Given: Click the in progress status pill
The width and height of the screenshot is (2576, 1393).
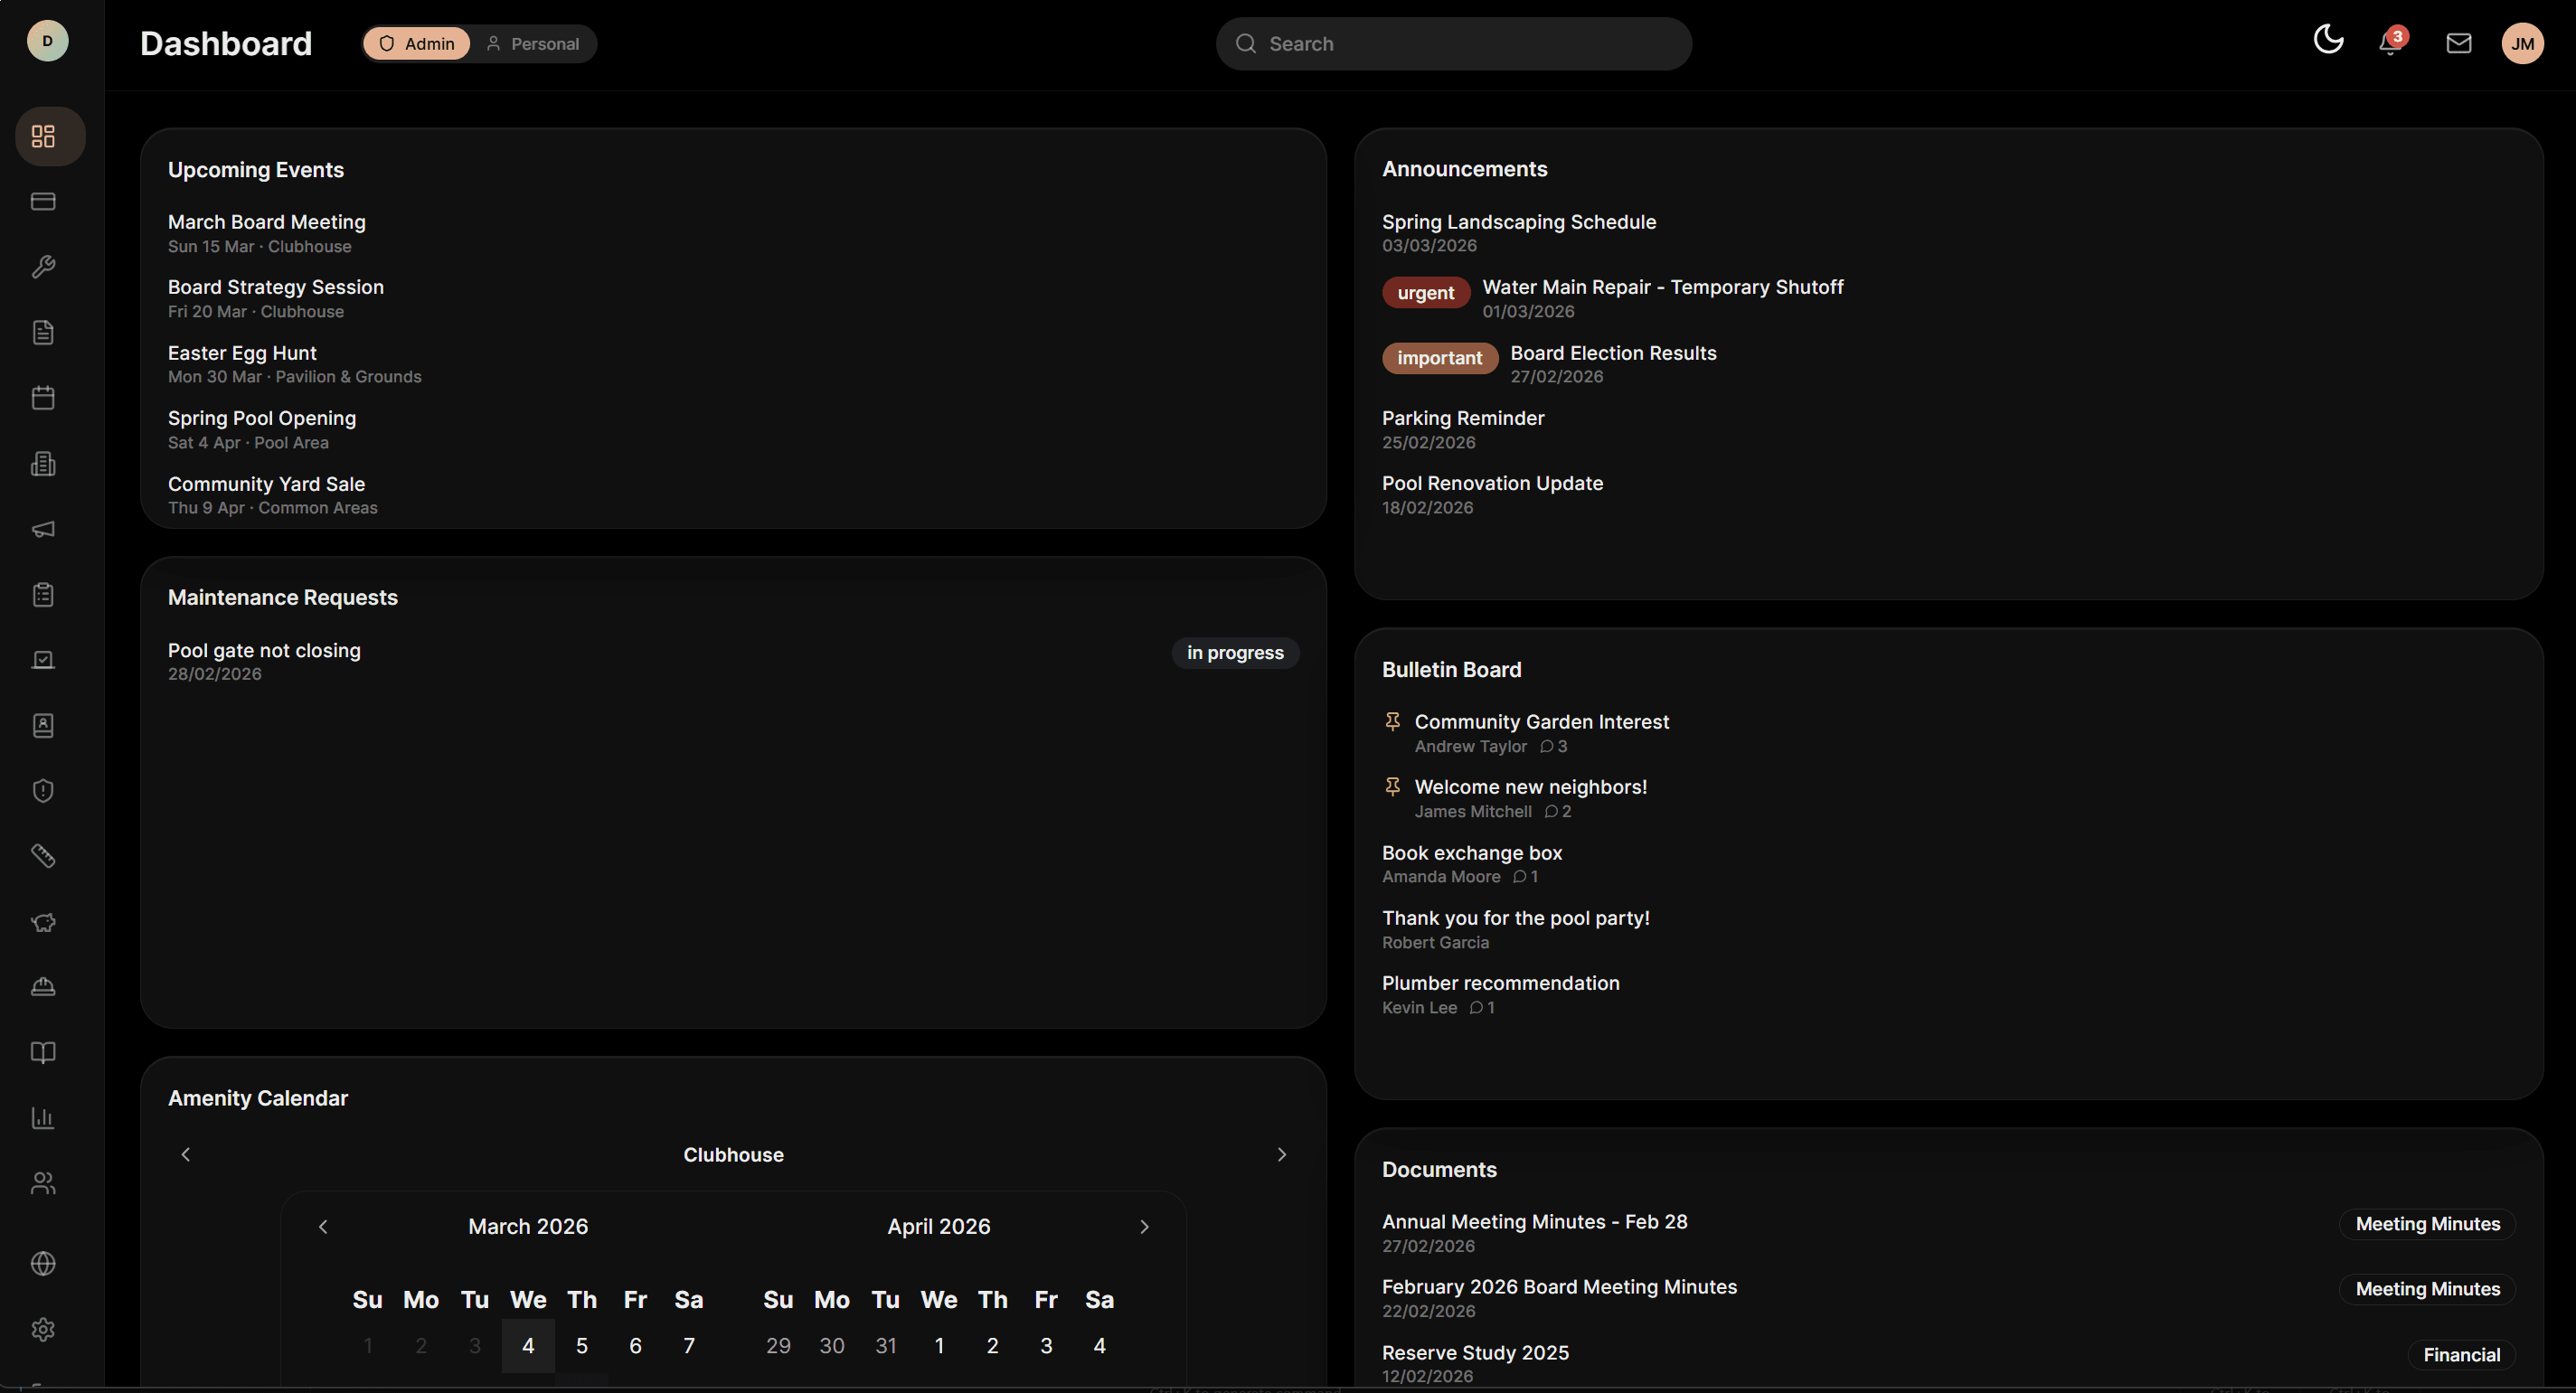Looking at the screenshot, I should click(1234, 652).
